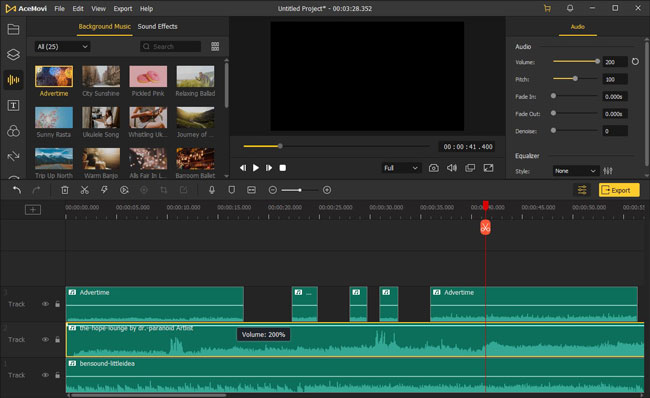
Task: Open the View menu
Action: click(99, 8)
